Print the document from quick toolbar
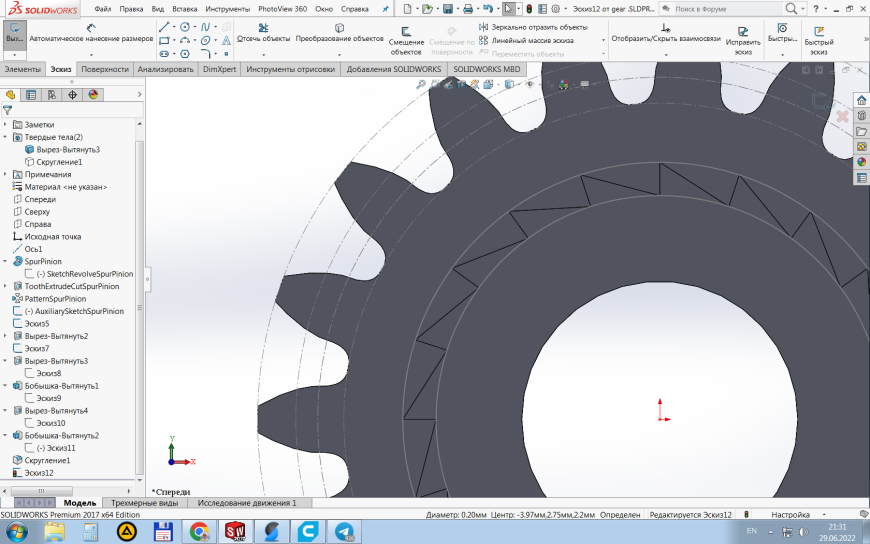 point(468,9)
